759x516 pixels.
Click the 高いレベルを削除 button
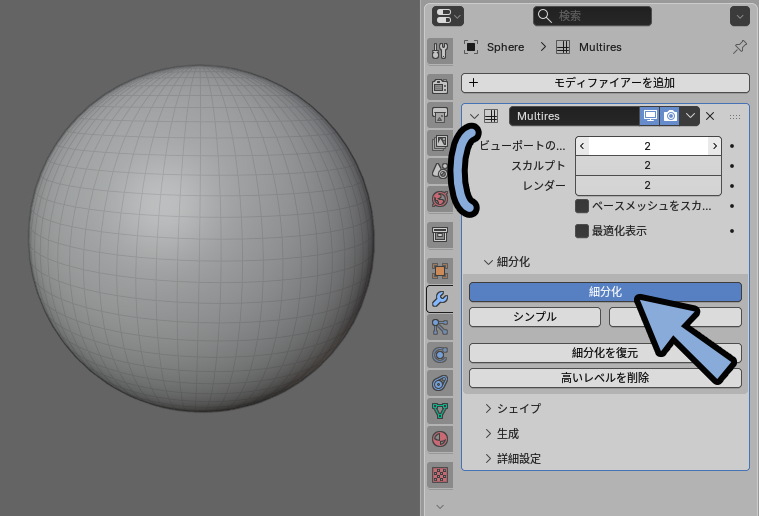pyautogui.click(x=605, y=377)
